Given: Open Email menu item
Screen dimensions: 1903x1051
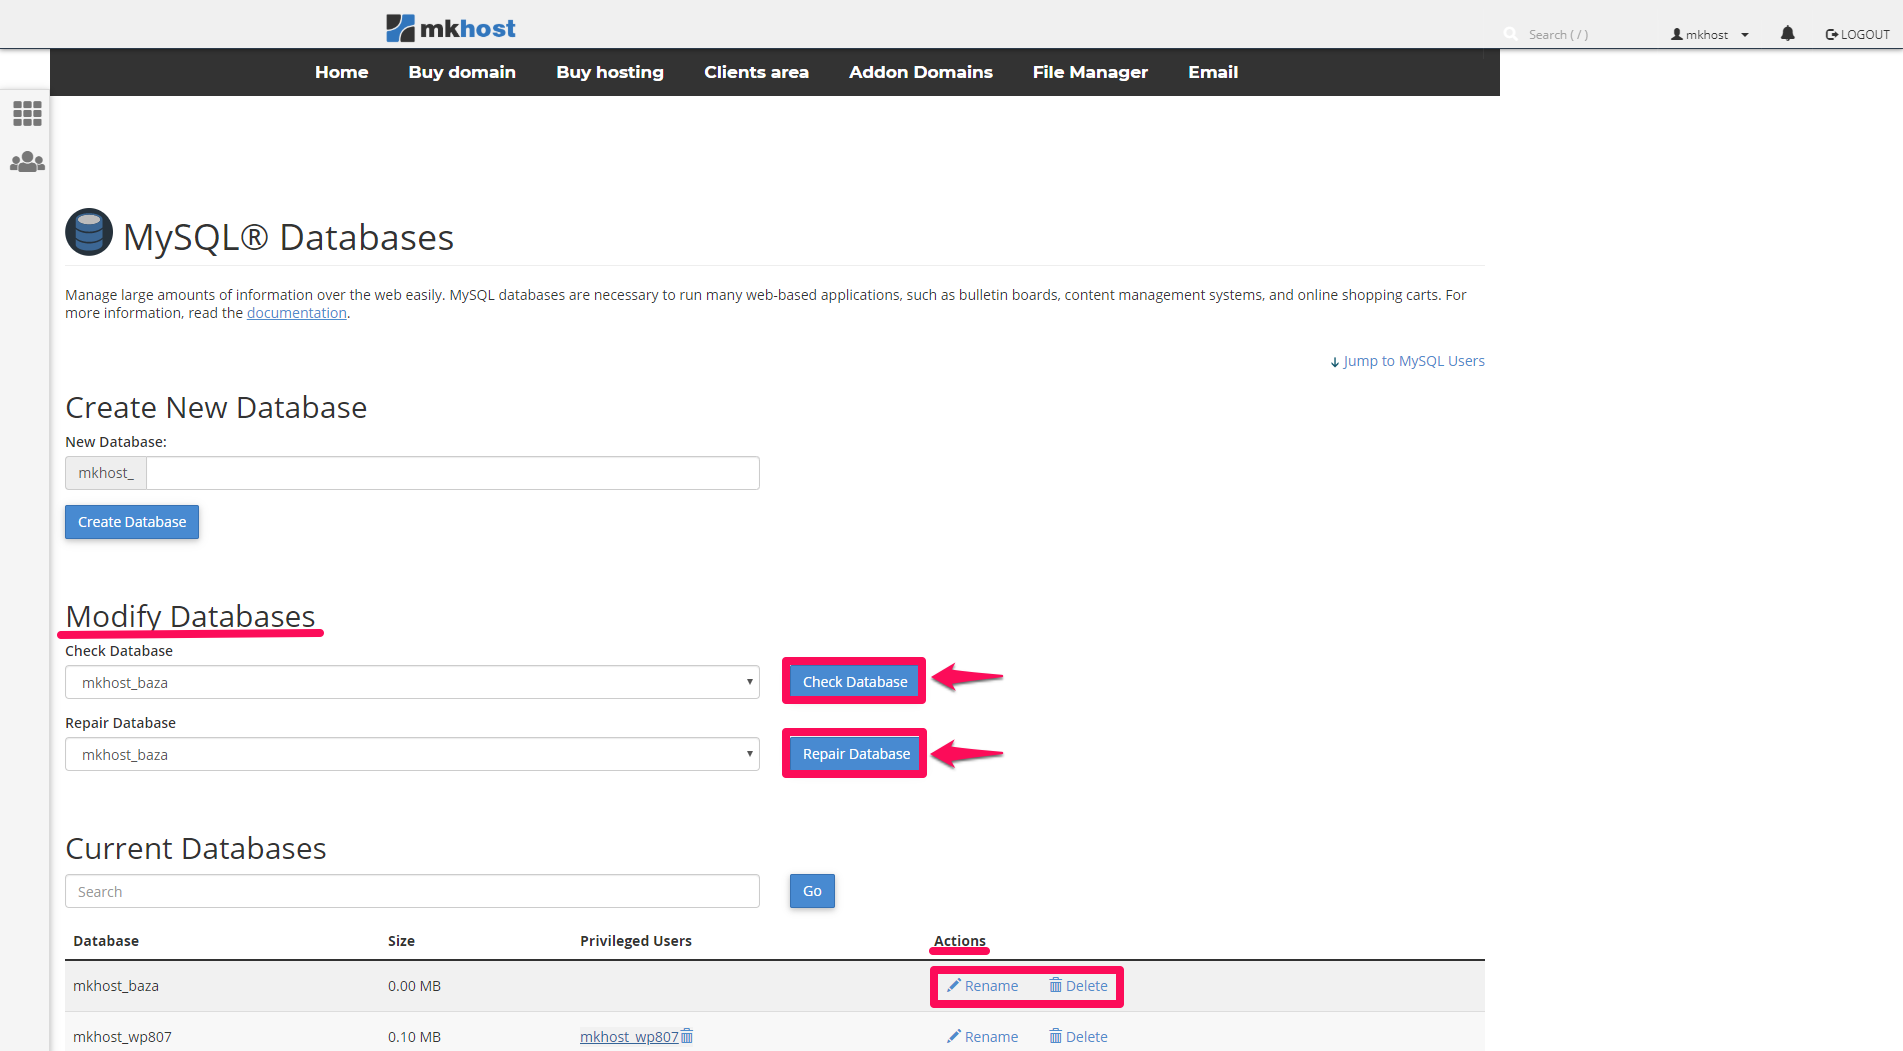Looking at the screenshot, I should point(1213,72).
